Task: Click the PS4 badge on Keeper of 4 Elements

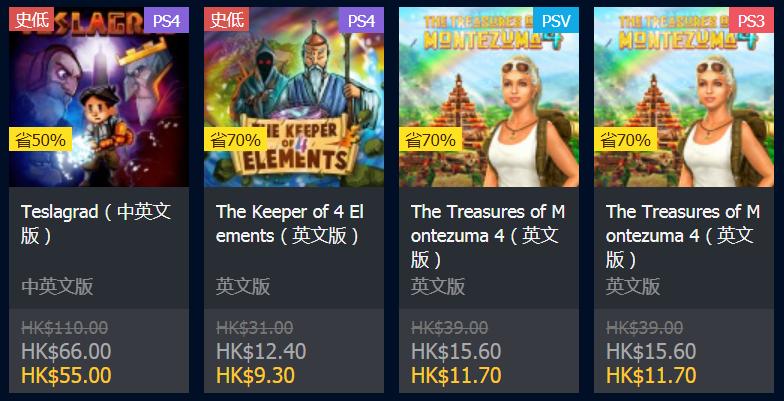Action: (361, 20)
